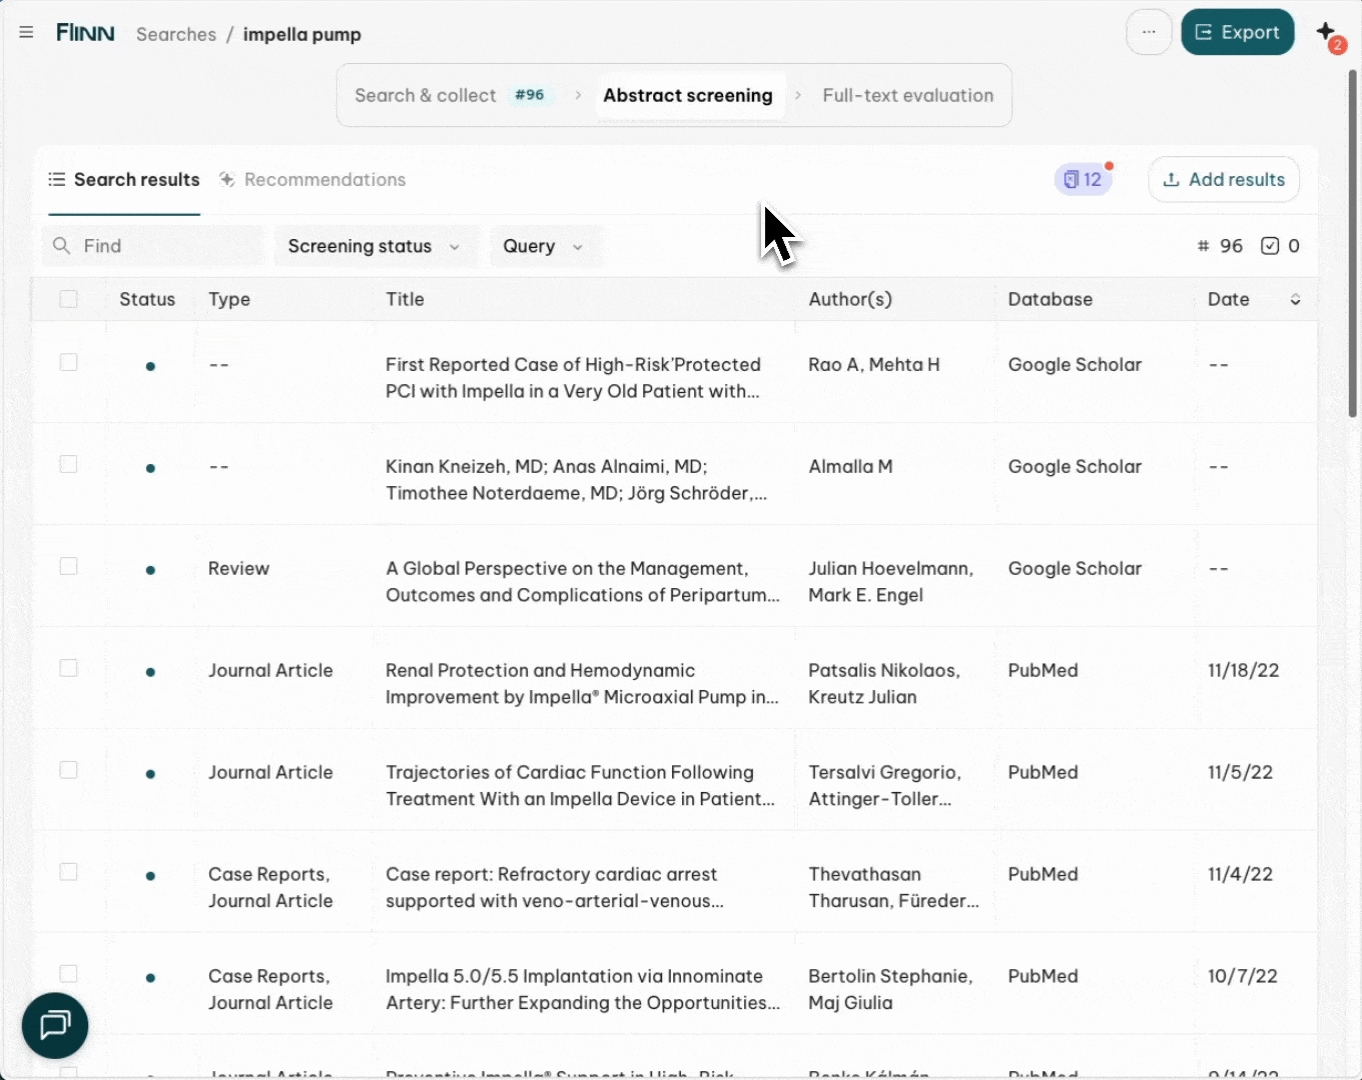Viewport: 1362px width, 1080px height.
Task: Open the Searches breadcrumb link
Action: click(x=176, y=34)
